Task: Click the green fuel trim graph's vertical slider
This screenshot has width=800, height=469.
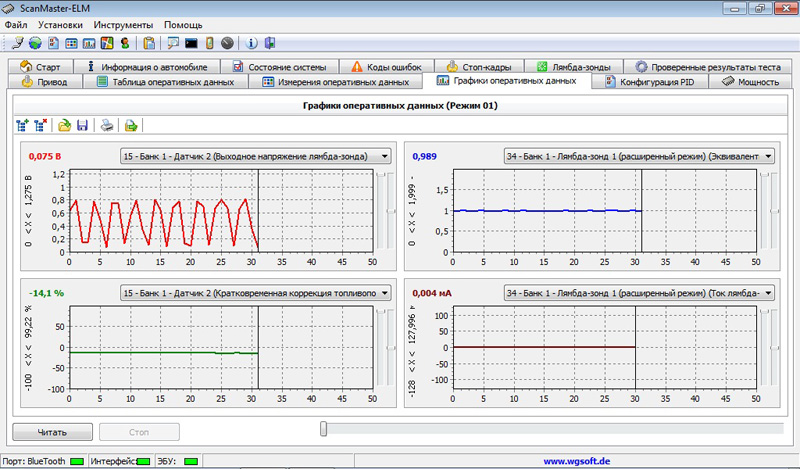Action: click(391, 348)
